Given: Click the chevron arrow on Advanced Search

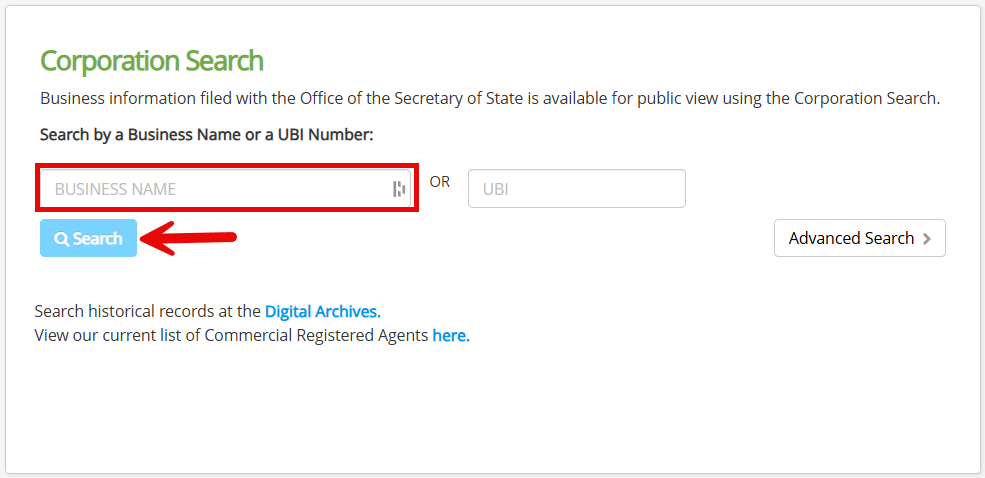Looking at the screenshot, I should 927,239.
